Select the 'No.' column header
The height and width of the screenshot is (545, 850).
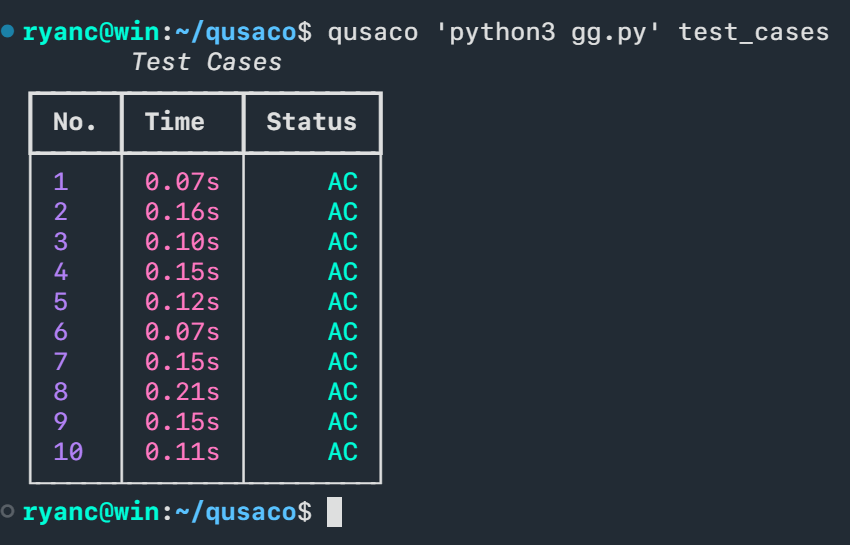point(75,122)
